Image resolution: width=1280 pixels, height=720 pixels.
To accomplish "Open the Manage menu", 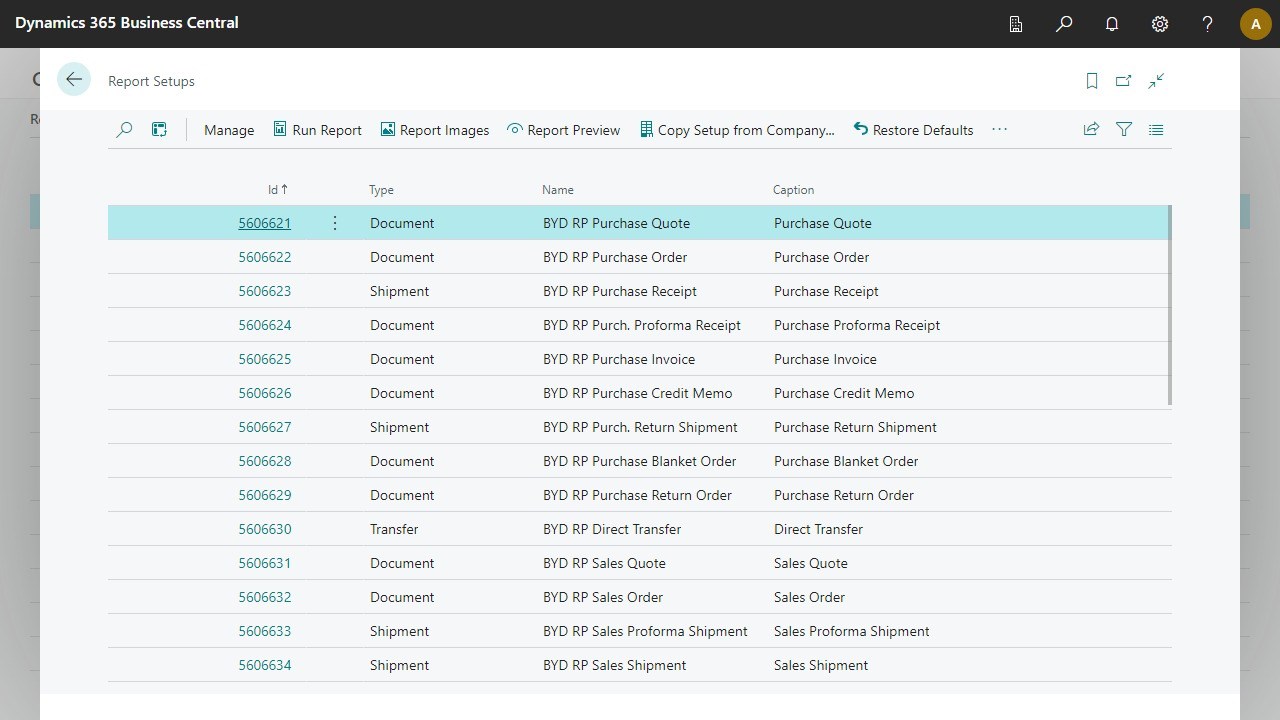I will coord(229,130).
